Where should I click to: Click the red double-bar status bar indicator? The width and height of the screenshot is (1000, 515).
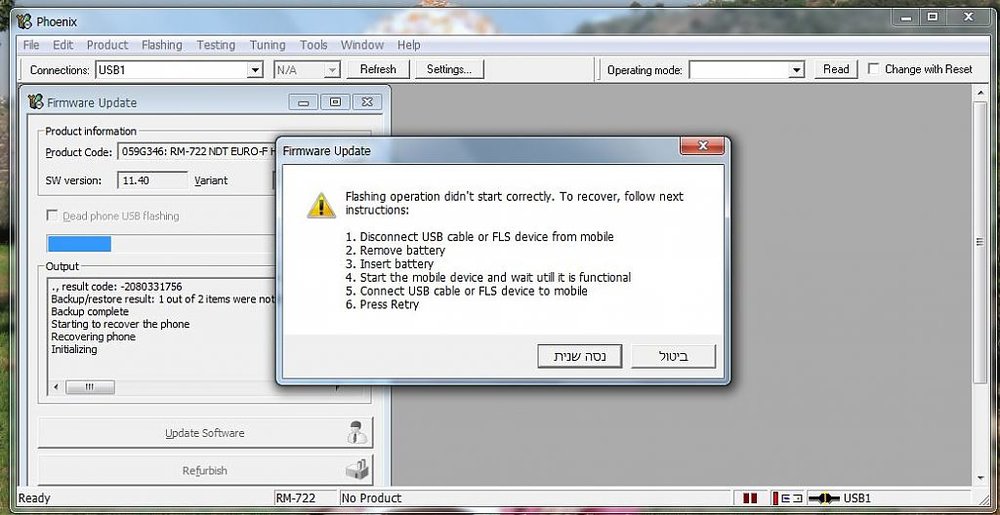pyautogui.click(x=750, y=498)
